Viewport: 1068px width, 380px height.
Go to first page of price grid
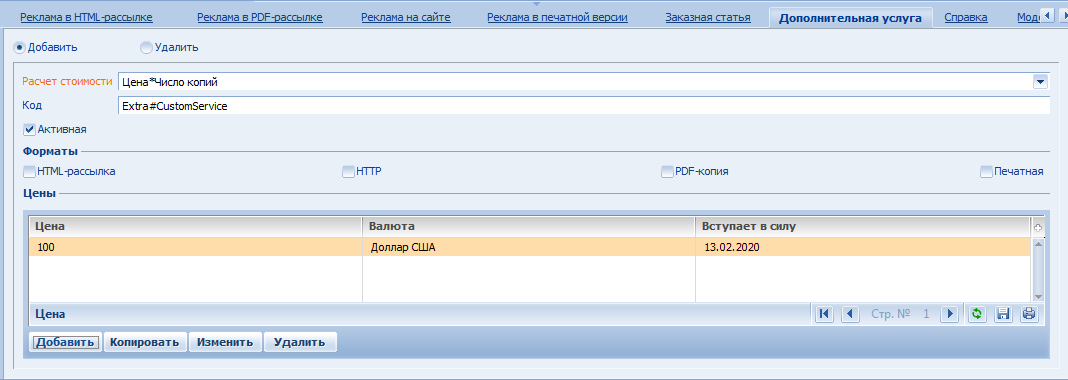[x=824, y=314]
